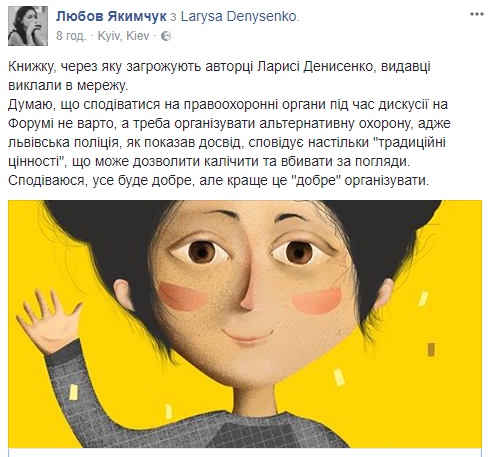489x457 pixels.
Task: Open the post options three-dots menu
Action: (477, 14)
